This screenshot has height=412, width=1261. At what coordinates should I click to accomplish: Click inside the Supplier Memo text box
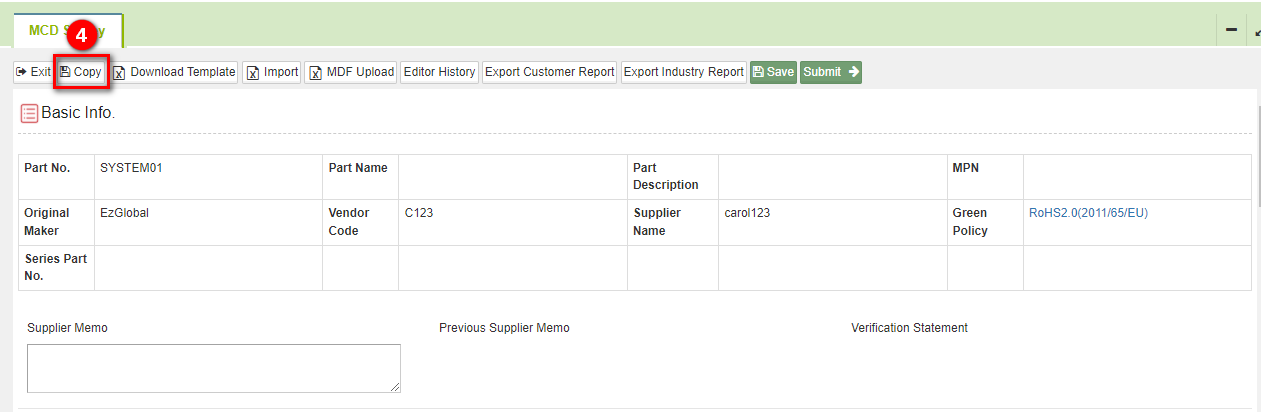(x=213, y=368)
